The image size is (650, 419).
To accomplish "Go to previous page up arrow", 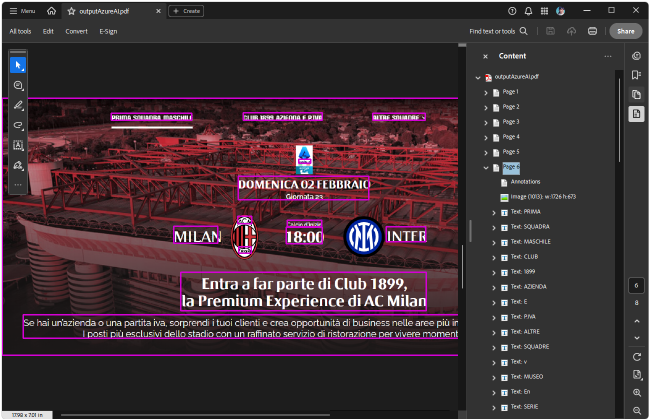I will coord(637,321).
